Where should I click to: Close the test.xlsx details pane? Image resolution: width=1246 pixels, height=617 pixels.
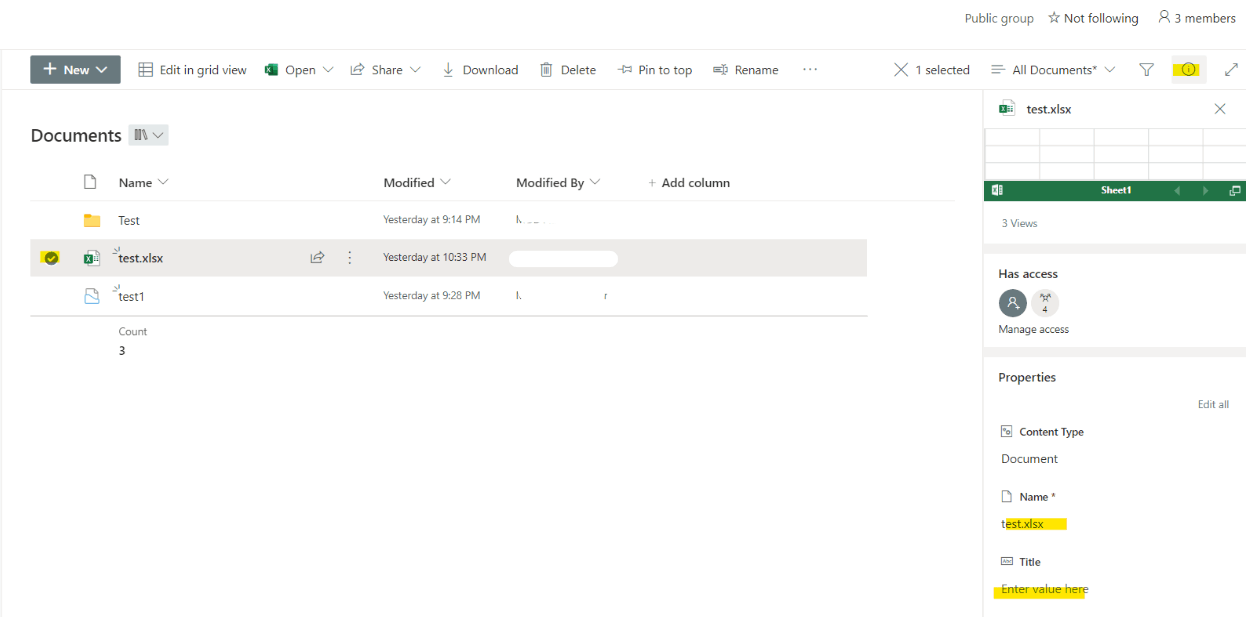[x=1220, y=109]
